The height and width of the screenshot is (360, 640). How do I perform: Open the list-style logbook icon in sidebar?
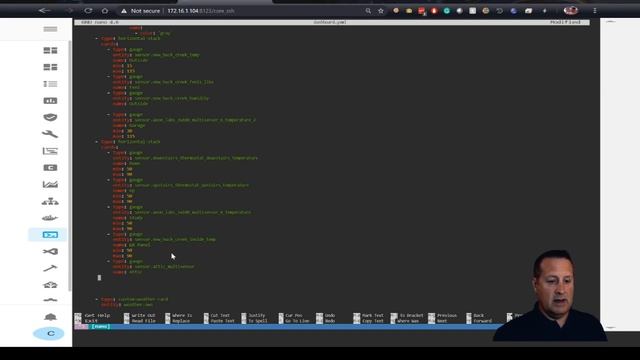click(x=50, y=84)
